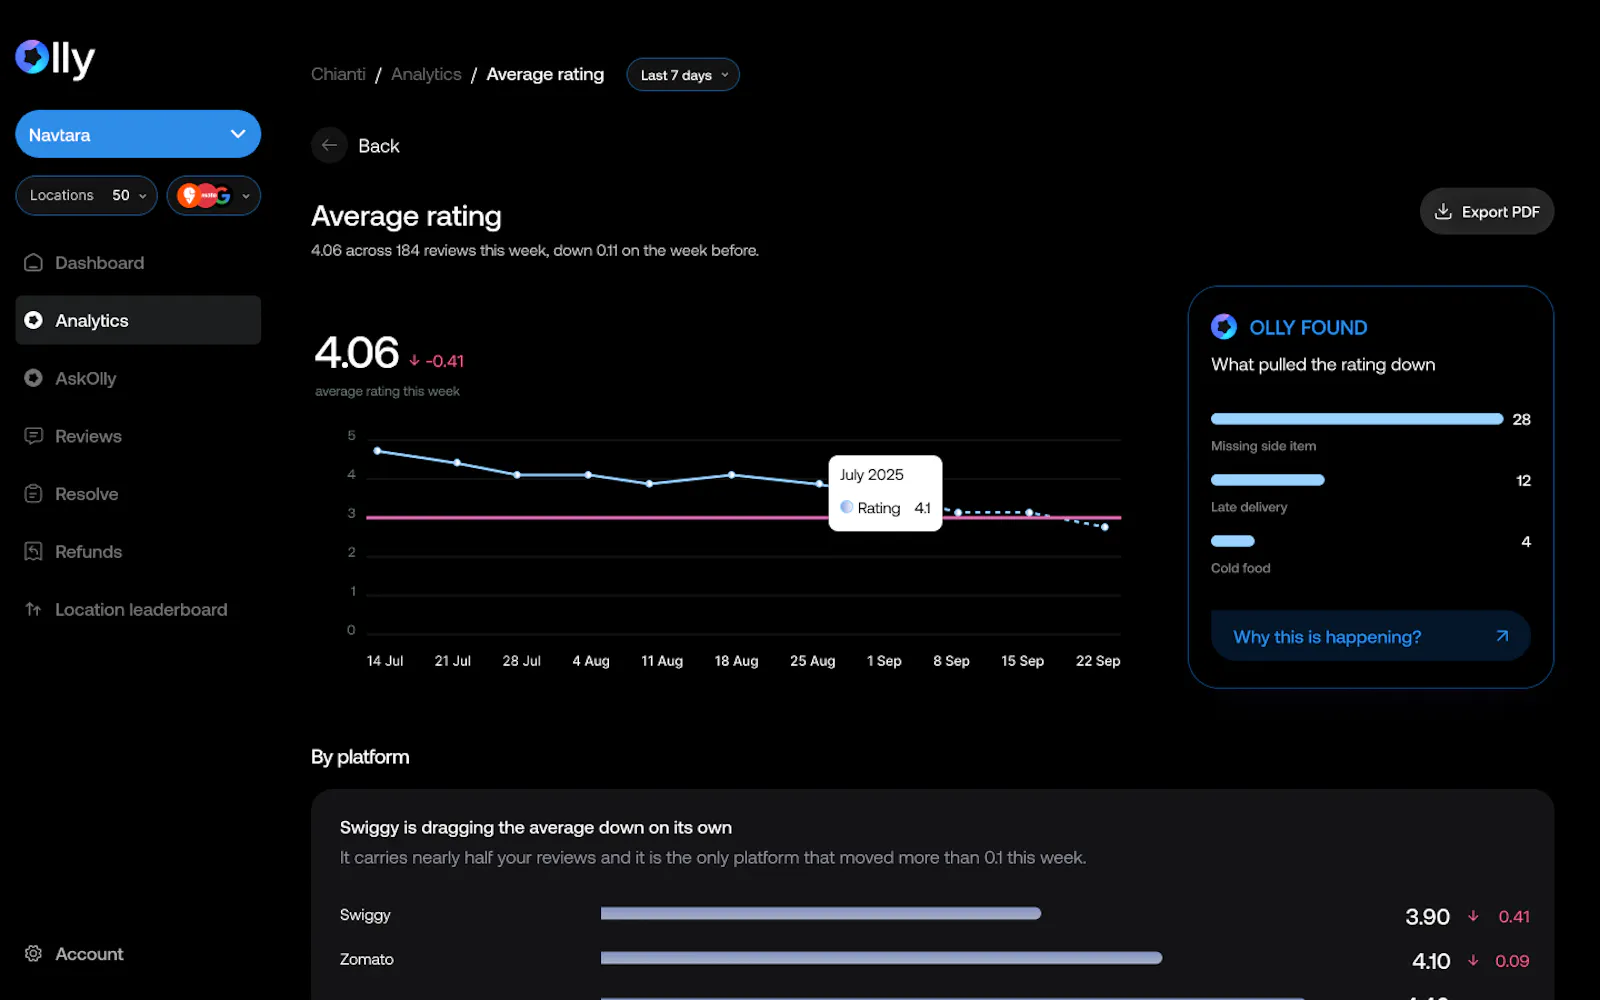Click the 1 Sep axis label

pos(884,661)
